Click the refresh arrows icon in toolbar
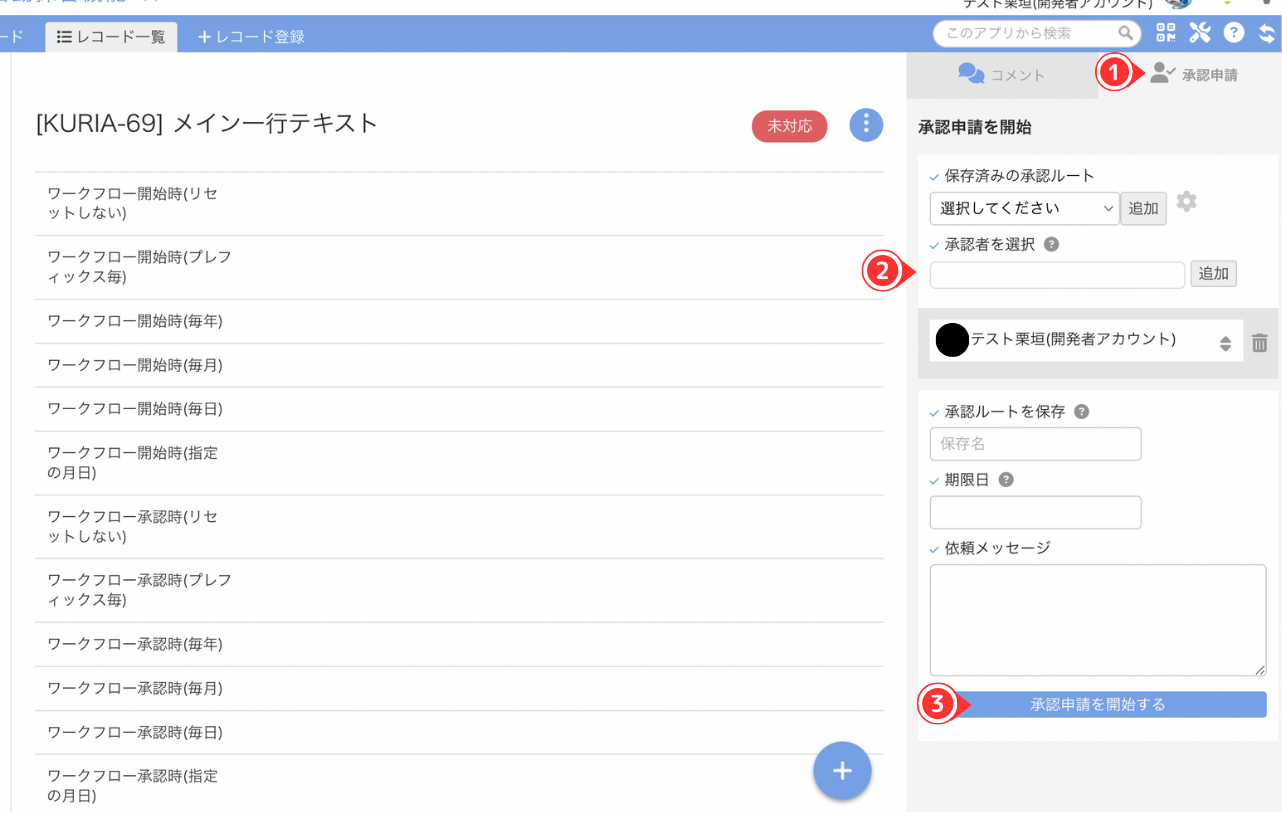The image size is (1282, 813). (x=1267, y=32)
